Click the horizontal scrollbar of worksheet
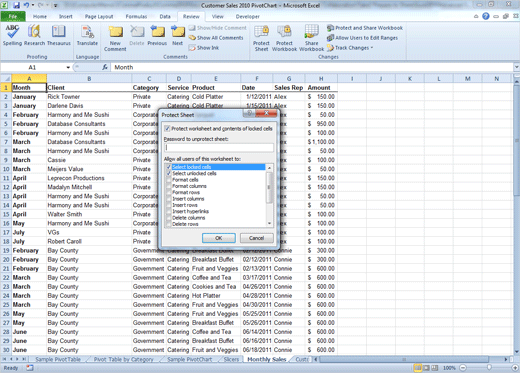Image resolution: width=520 pixels, height=373 pixels. (404, 359)
